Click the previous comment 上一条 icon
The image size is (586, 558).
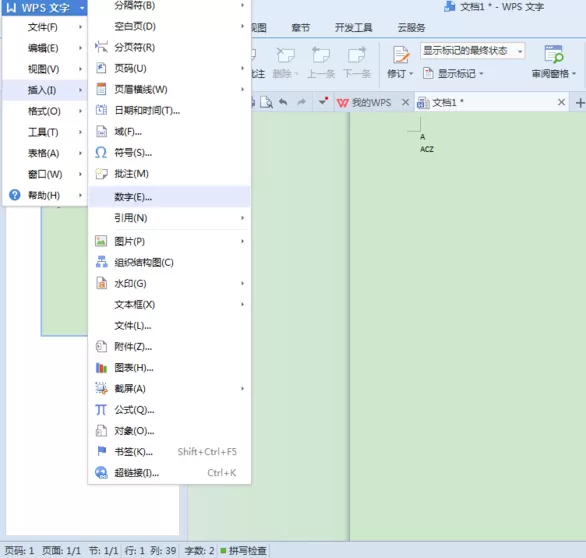pyautogui.click(x=321, y=55)
